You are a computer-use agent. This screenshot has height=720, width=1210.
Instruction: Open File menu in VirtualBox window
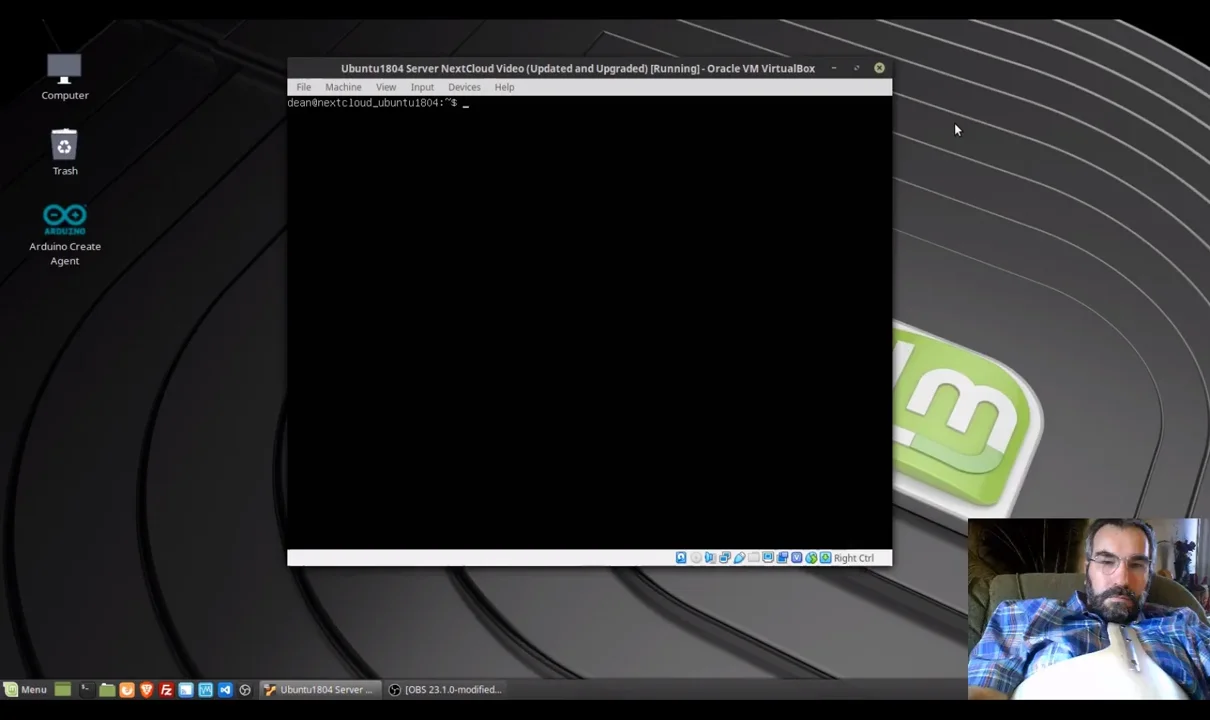coord(303,87)
